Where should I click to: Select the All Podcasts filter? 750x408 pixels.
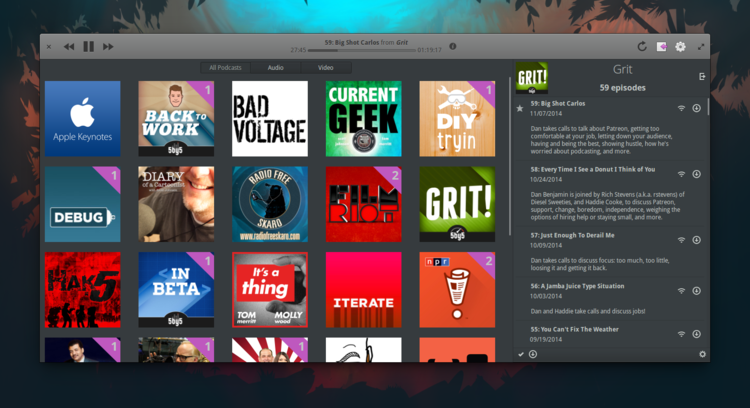[226, 68]
